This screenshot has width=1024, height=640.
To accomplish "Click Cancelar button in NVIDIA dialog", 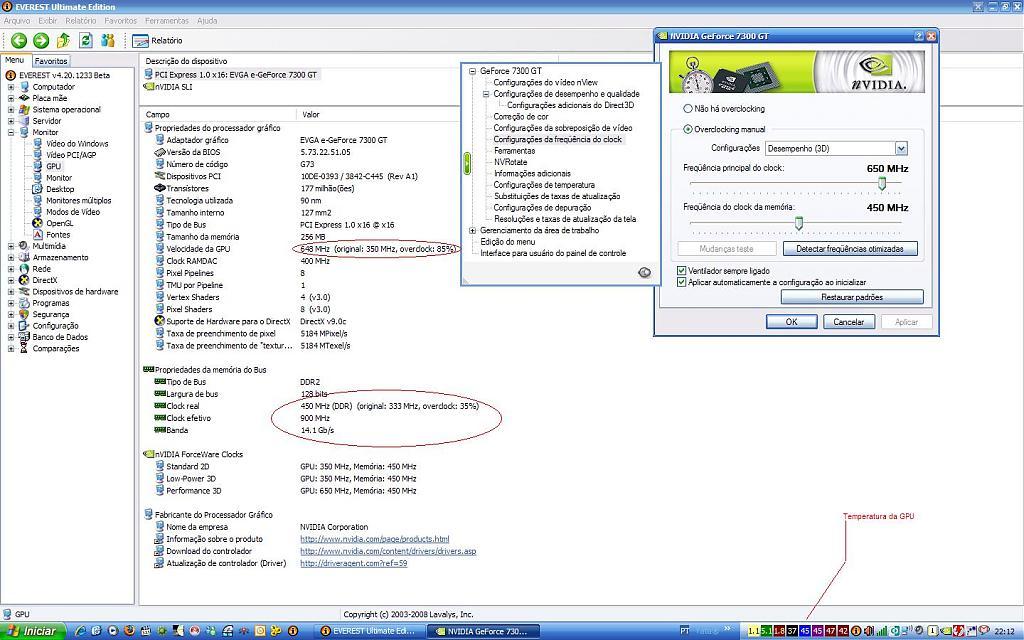I will click(x=848, y=322).
